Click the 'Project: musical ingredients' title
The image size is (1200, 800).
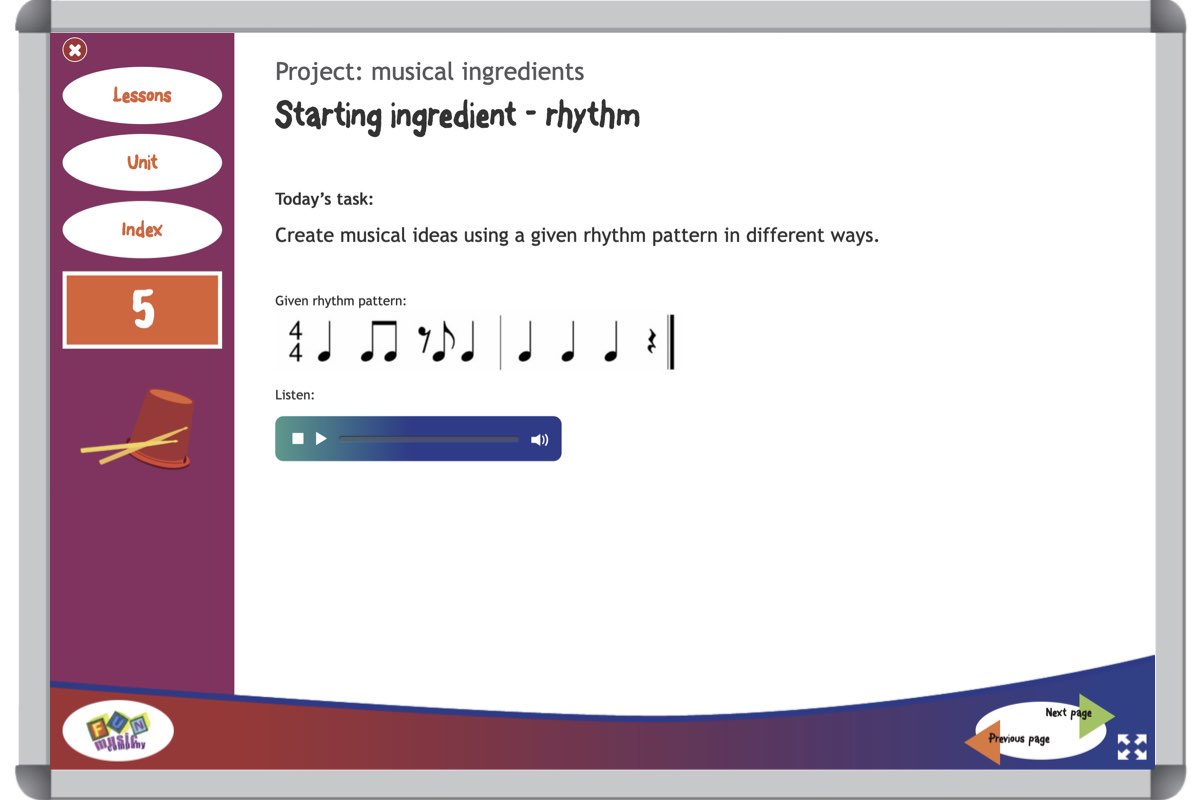(x=429, y=72)
